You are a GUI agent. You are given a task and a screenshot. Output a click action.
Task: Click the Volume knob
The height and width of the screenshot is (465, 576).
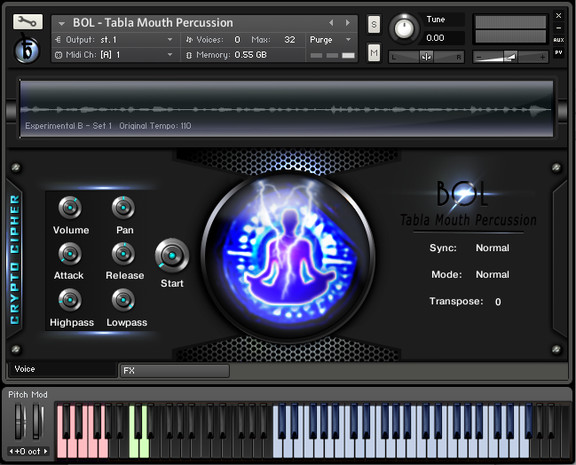click(70, 208)
